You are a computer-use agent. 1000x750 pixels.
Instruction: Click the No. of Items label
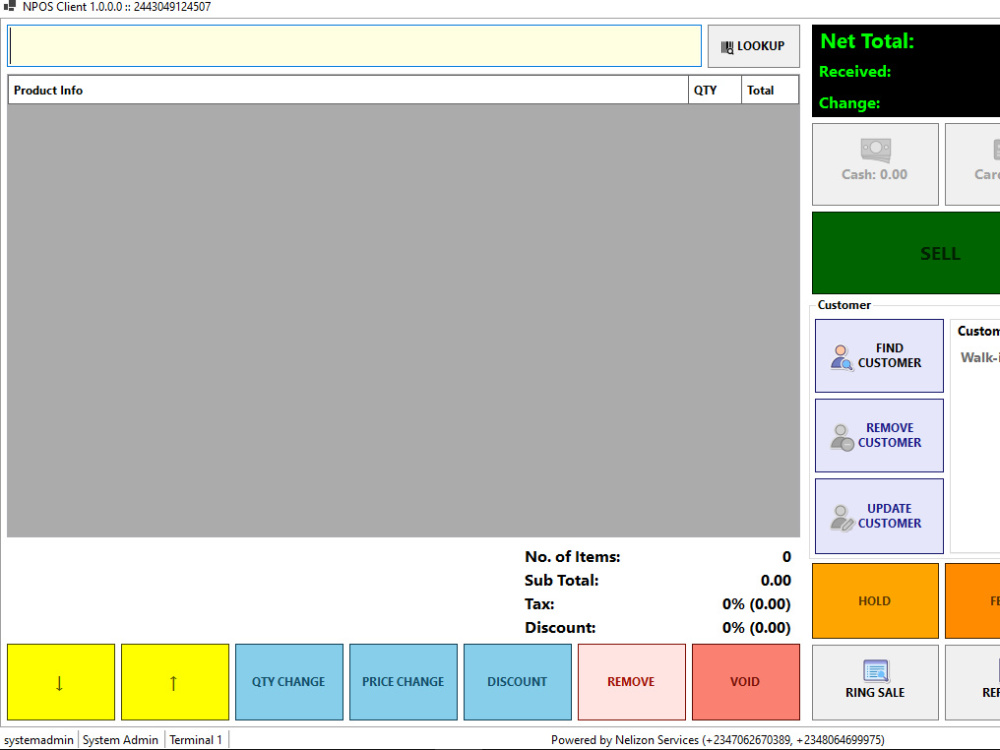point(572,557)
